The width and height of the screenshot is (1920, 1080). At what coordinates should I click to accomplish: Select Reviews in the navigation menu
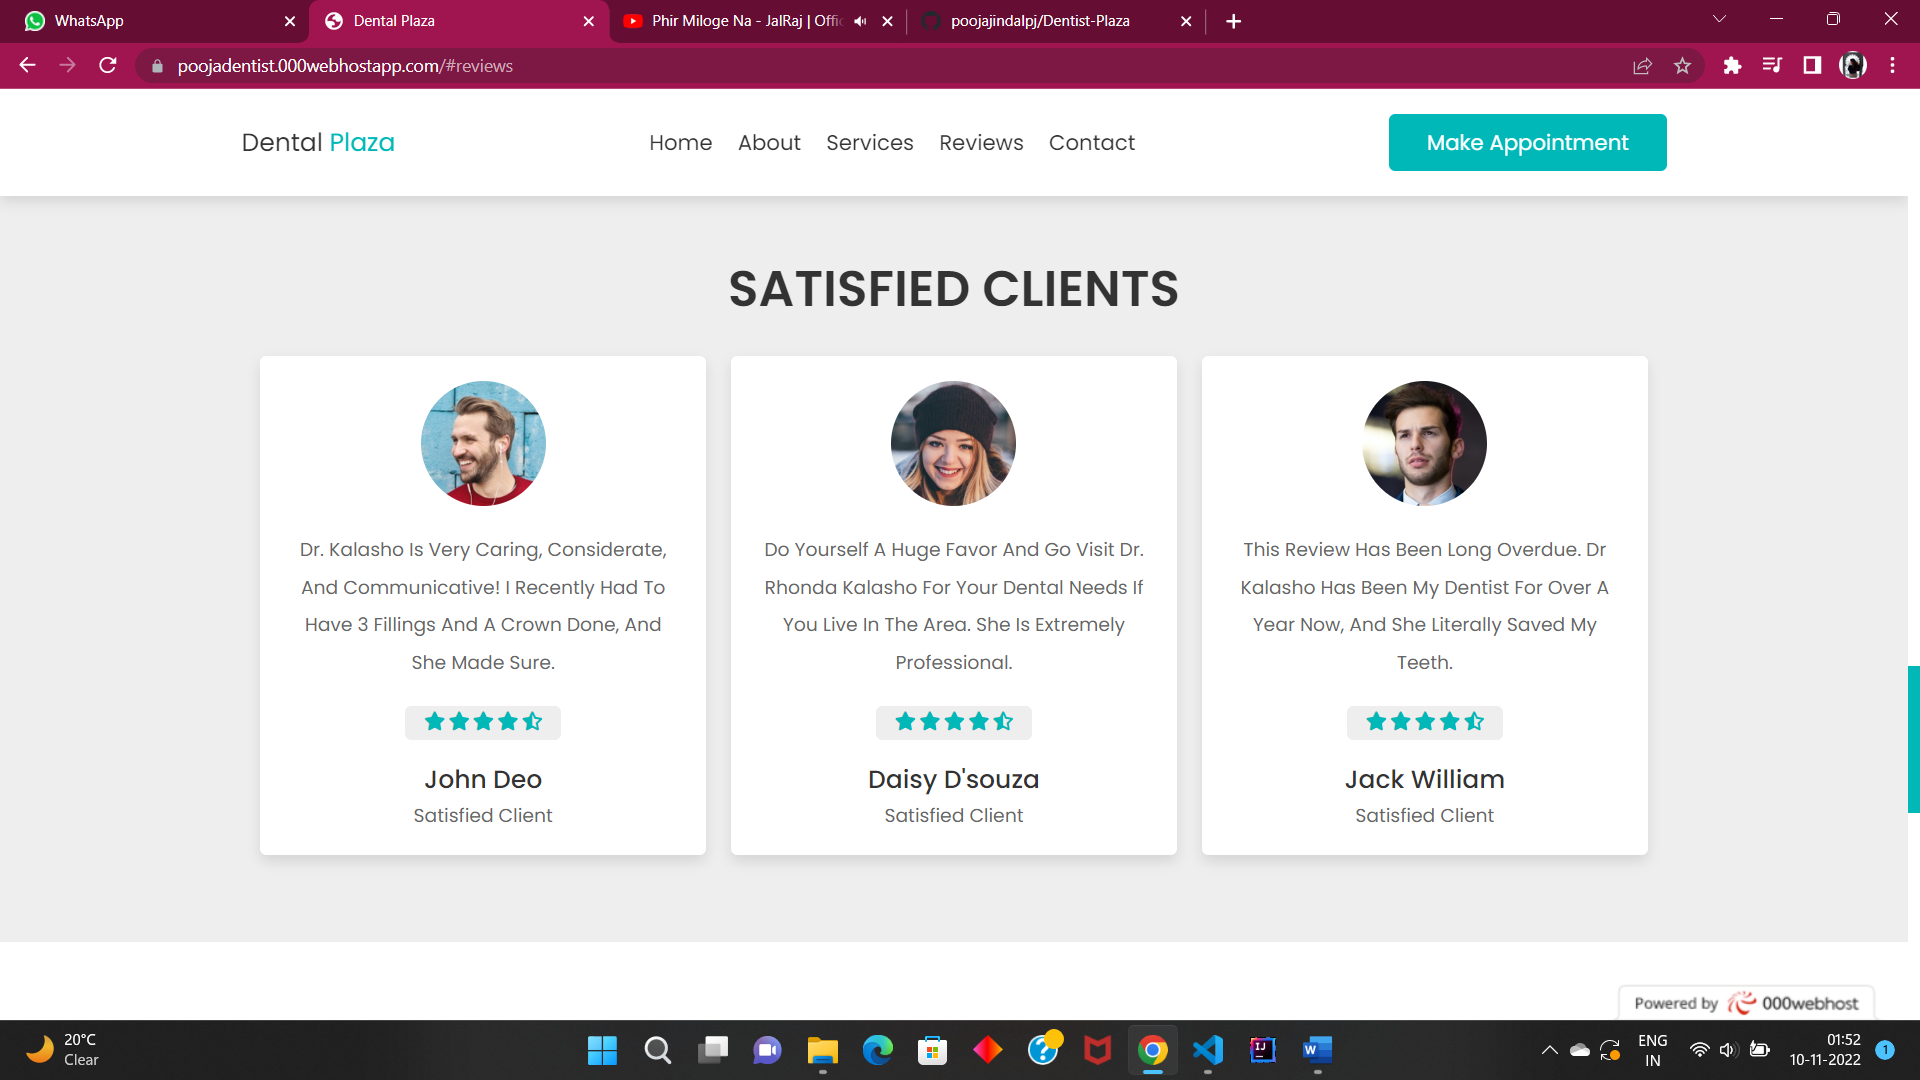[981, 142]
